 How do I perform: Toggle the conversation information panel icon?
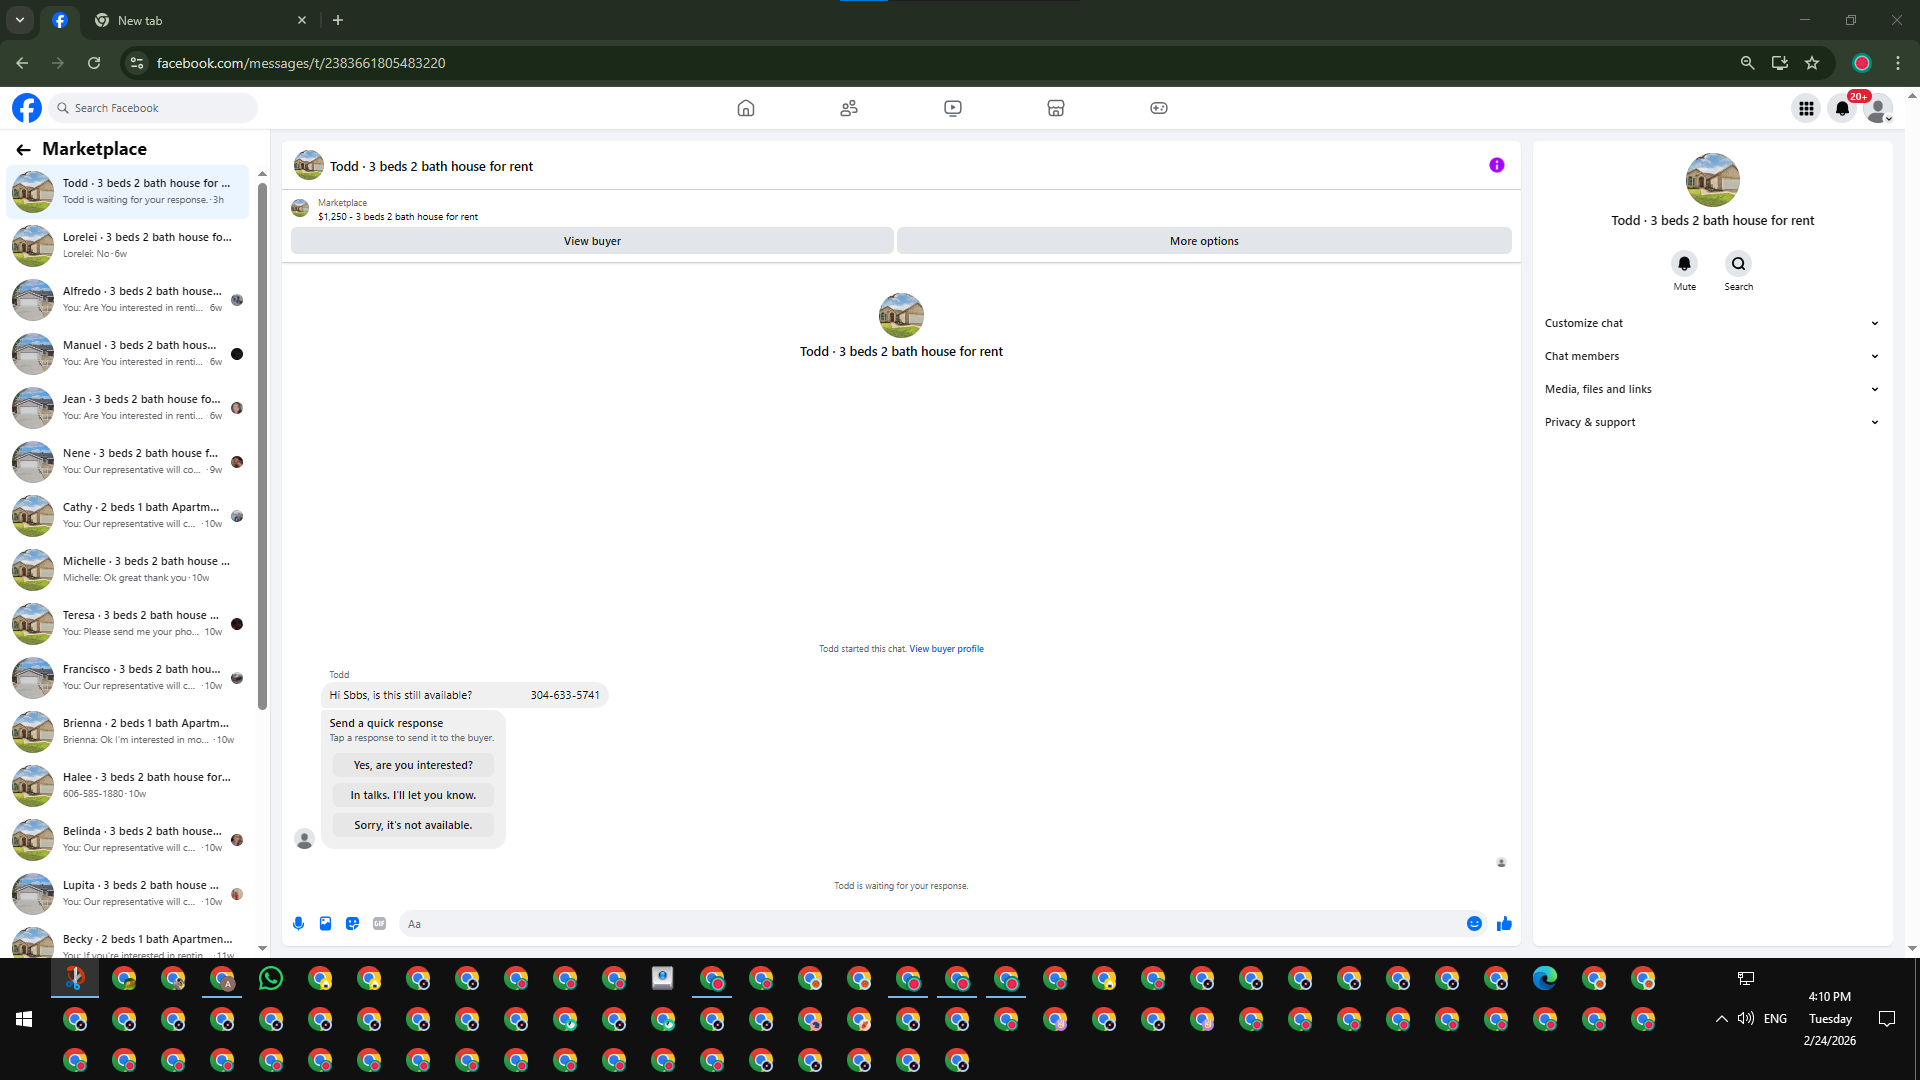click(1496, 166)
